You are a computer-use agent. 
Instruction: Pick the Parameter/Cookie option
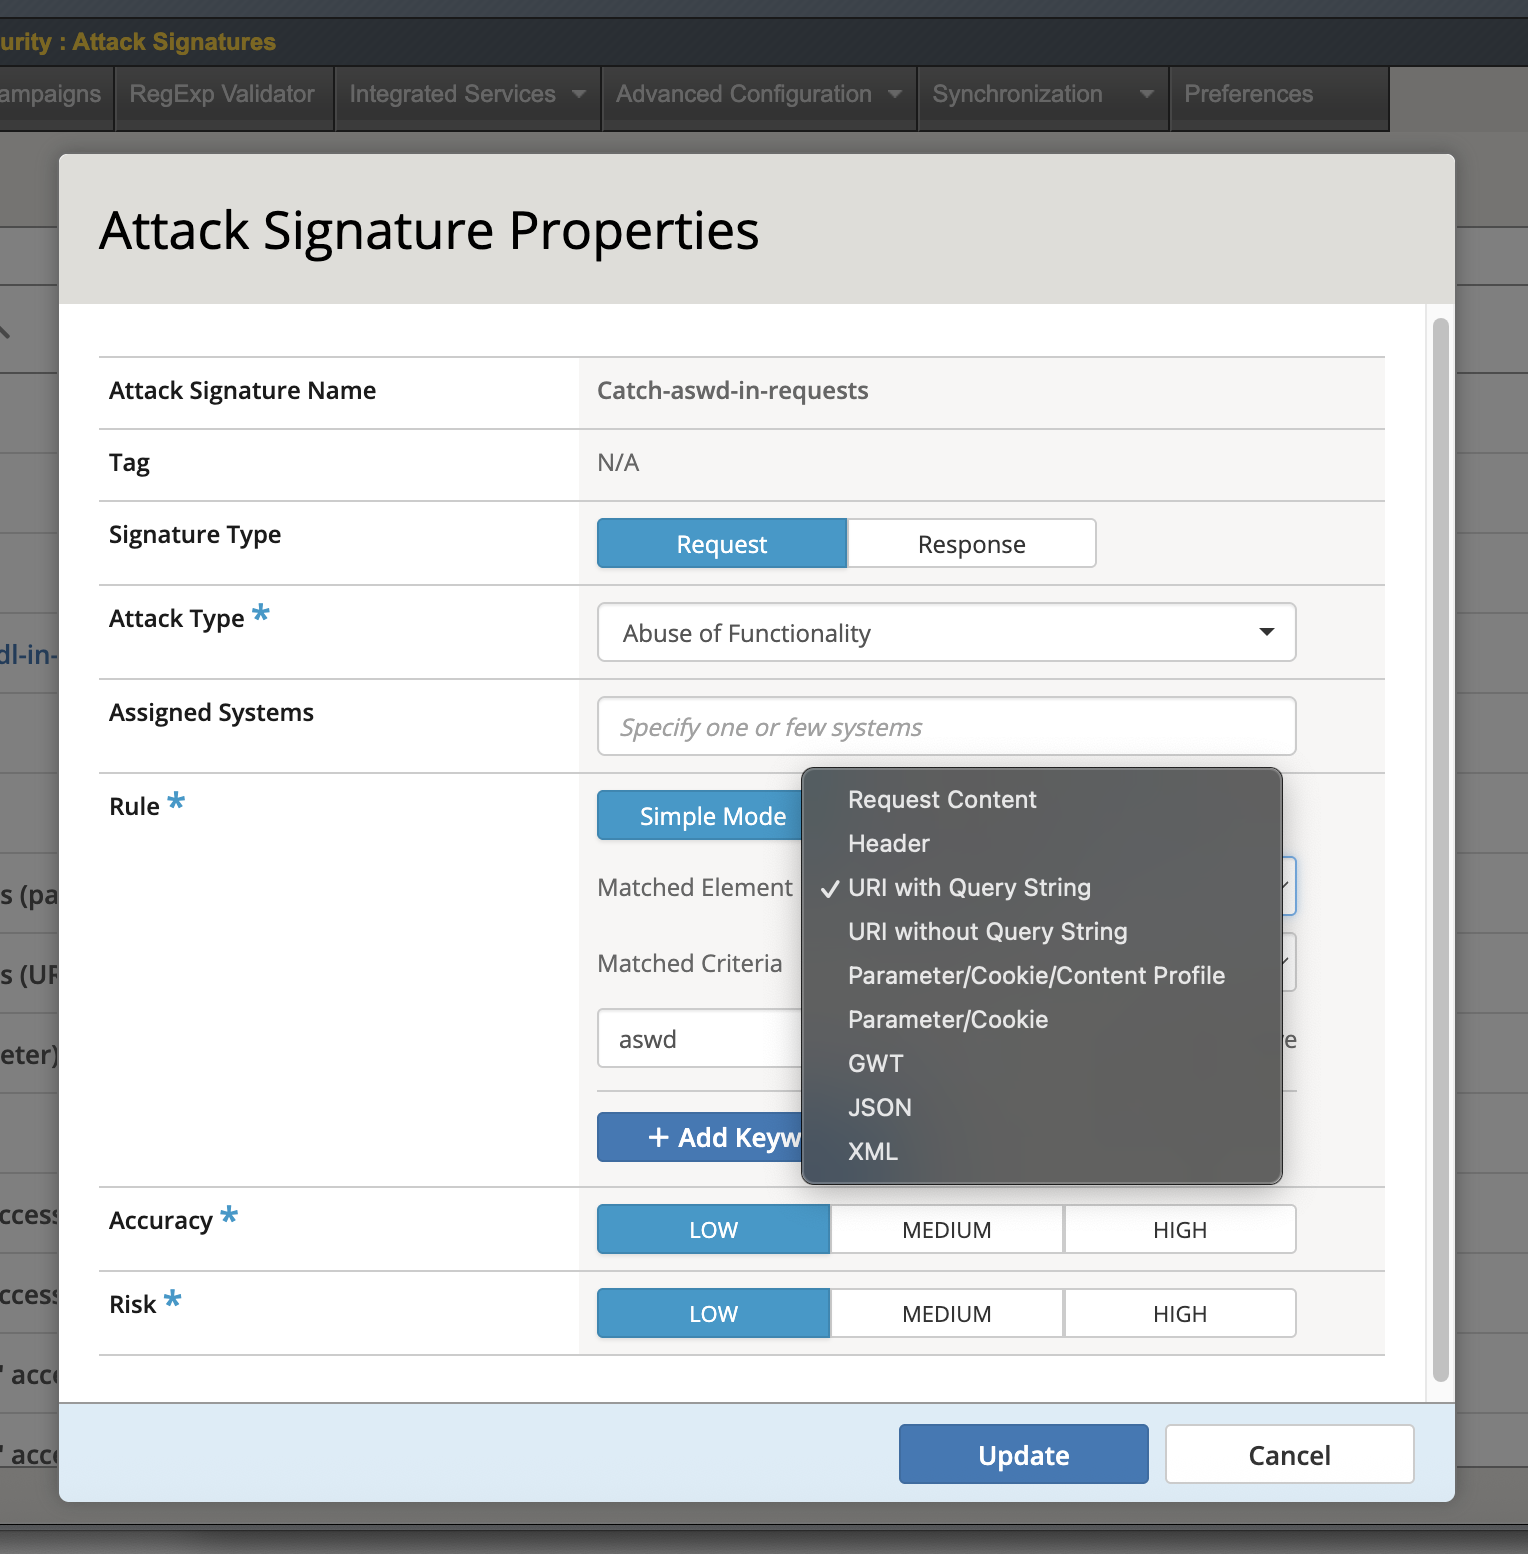point(1042,1020)
